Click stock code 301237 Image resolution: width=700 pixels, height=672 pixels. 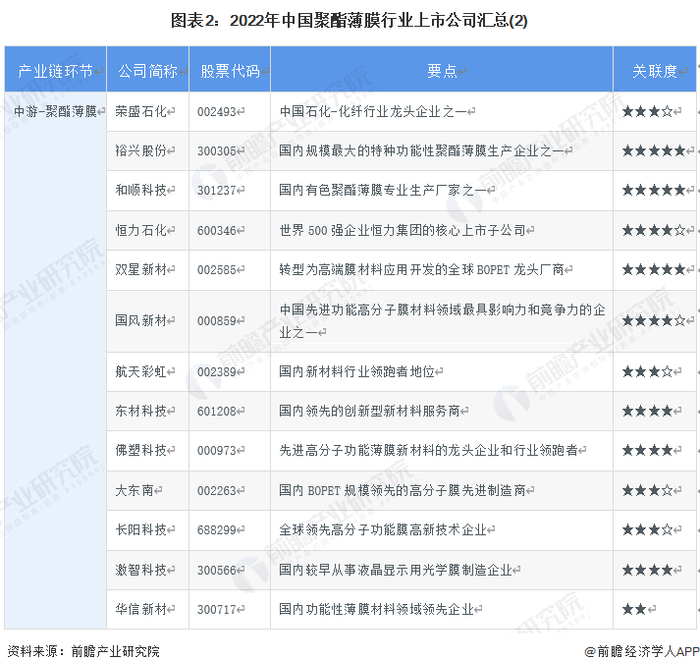click(217, 191)
